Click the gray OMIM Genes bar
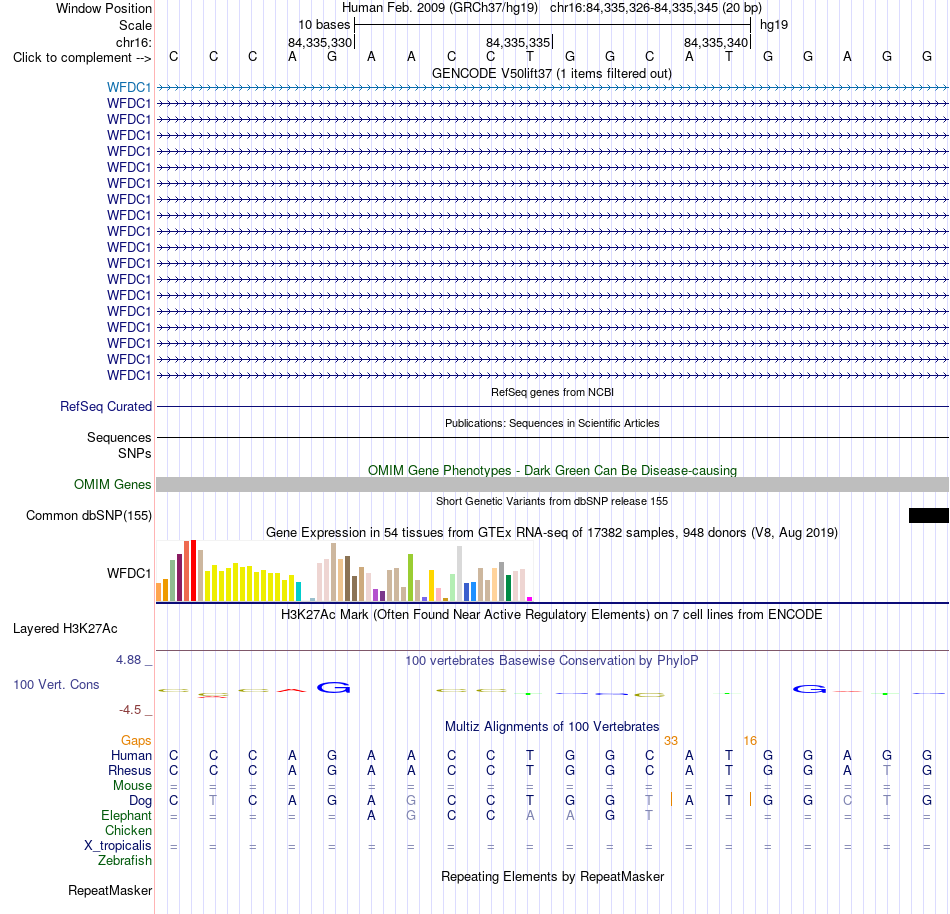Image resolution: width=950 pixels, height=914 pixels. click(x=552, y=485)
